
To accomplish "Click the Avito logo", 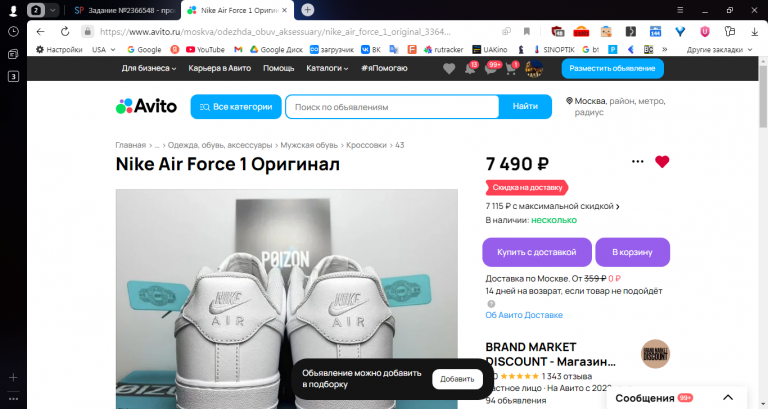I will coord(146,106).
